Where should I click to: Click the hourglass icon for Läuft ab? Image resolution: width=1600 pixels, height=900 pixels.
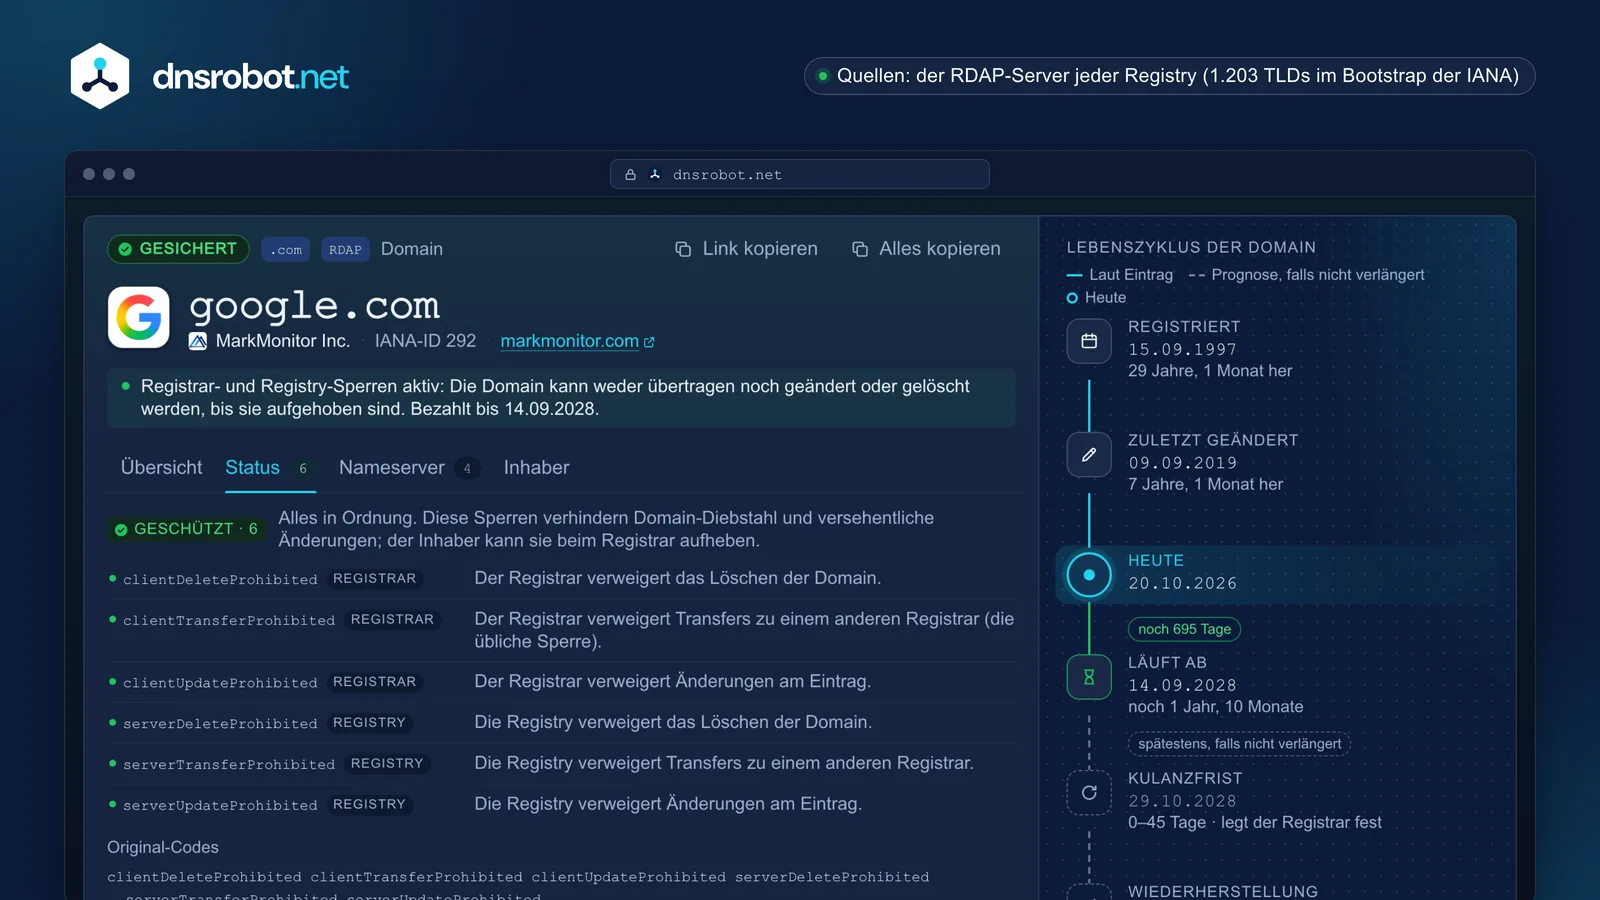(1089, 677)
